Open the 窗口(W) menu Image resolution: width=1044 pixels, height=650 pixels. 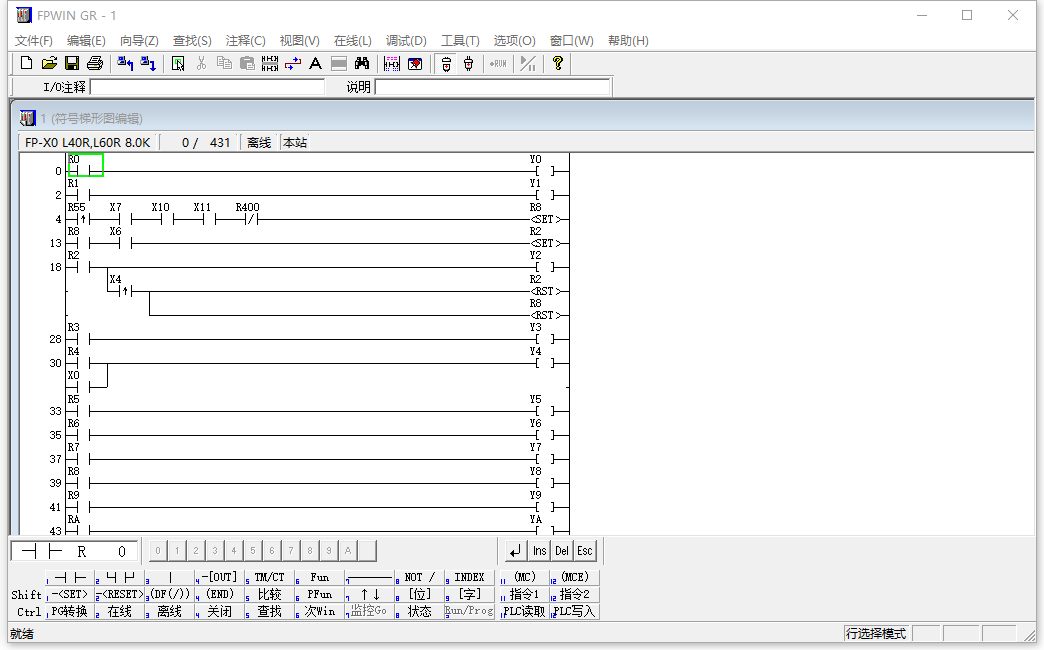click(x=571, y=41)
